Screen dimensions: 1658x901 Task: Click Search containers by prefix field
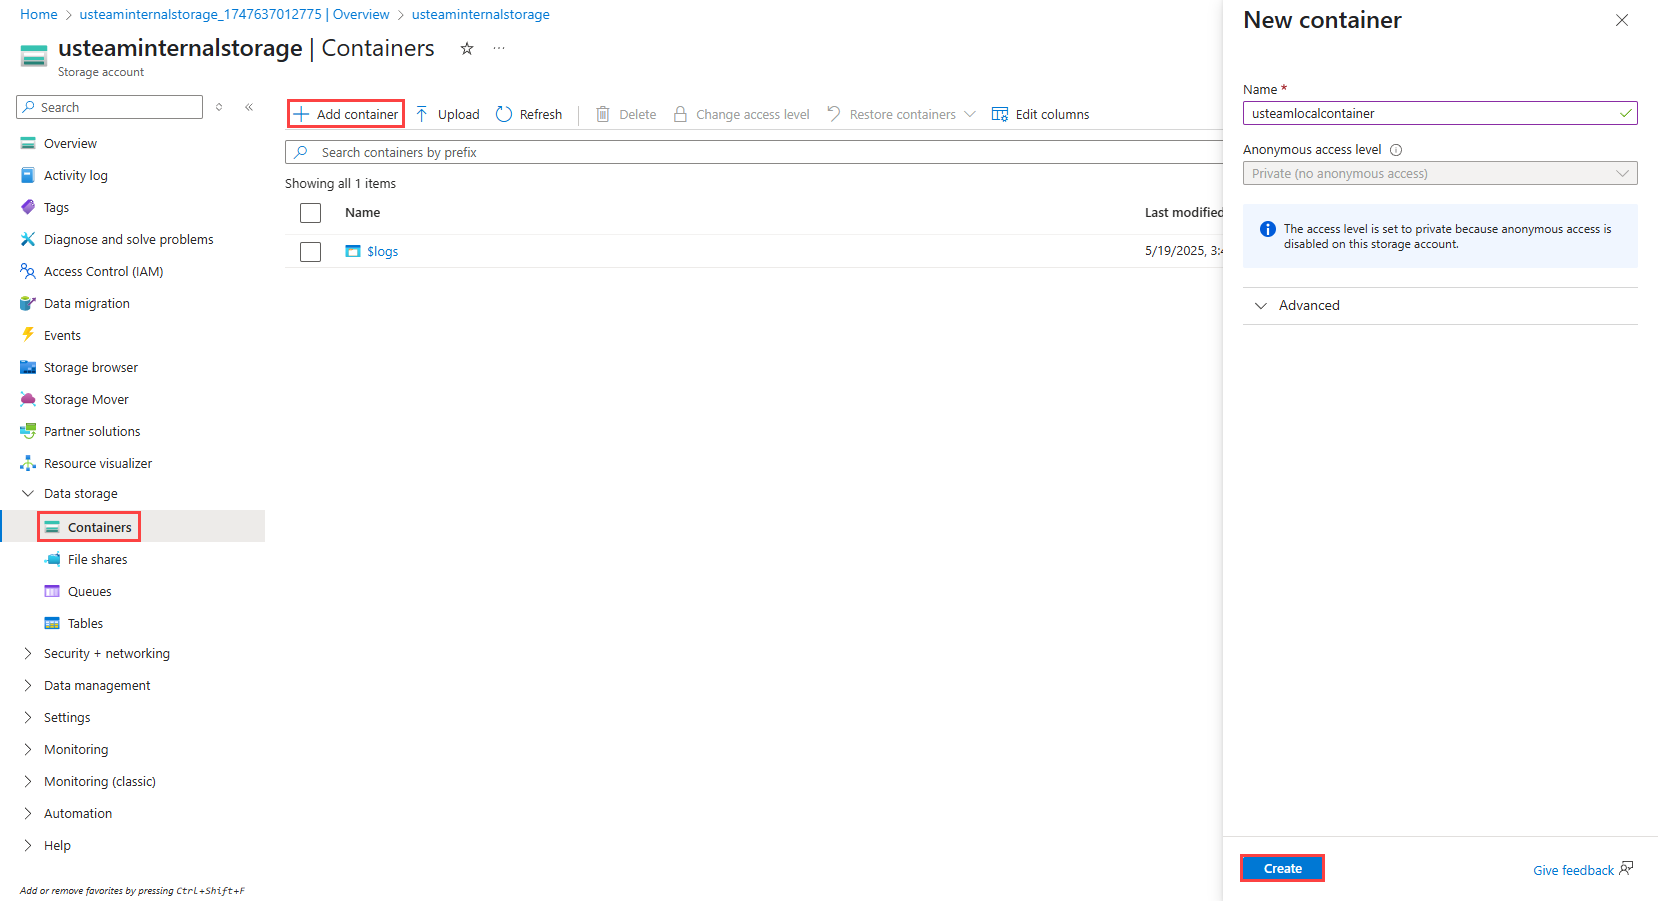(x=753, y=152)
